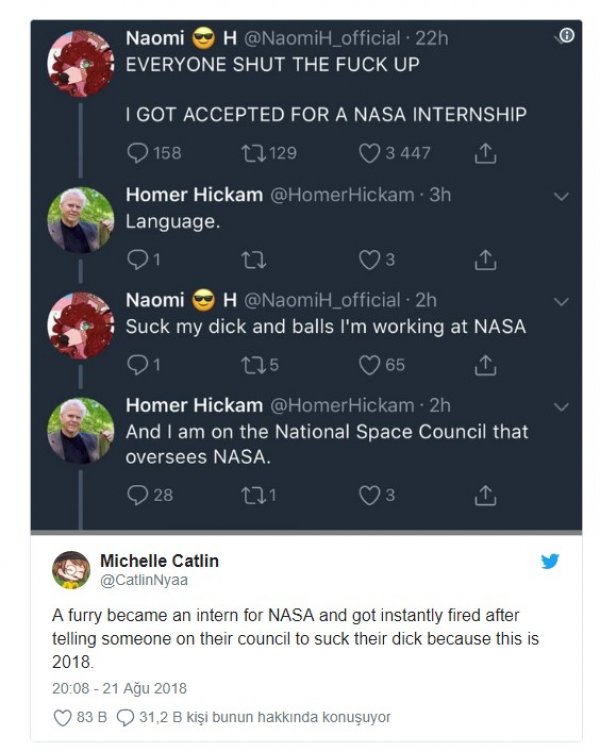
Task: Like the NASA internship announcement tweet
Action: tap(369, 153)
